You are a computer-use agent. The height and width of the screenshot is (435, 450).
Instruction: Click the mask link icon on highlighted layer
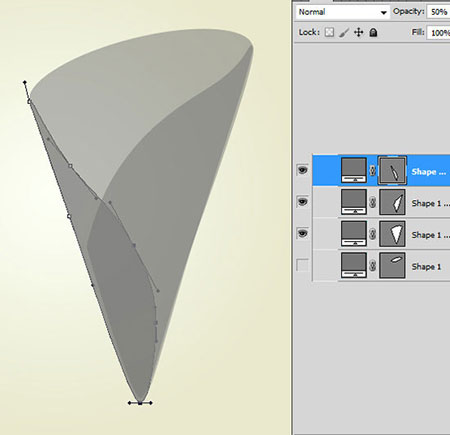coord(373,171)
